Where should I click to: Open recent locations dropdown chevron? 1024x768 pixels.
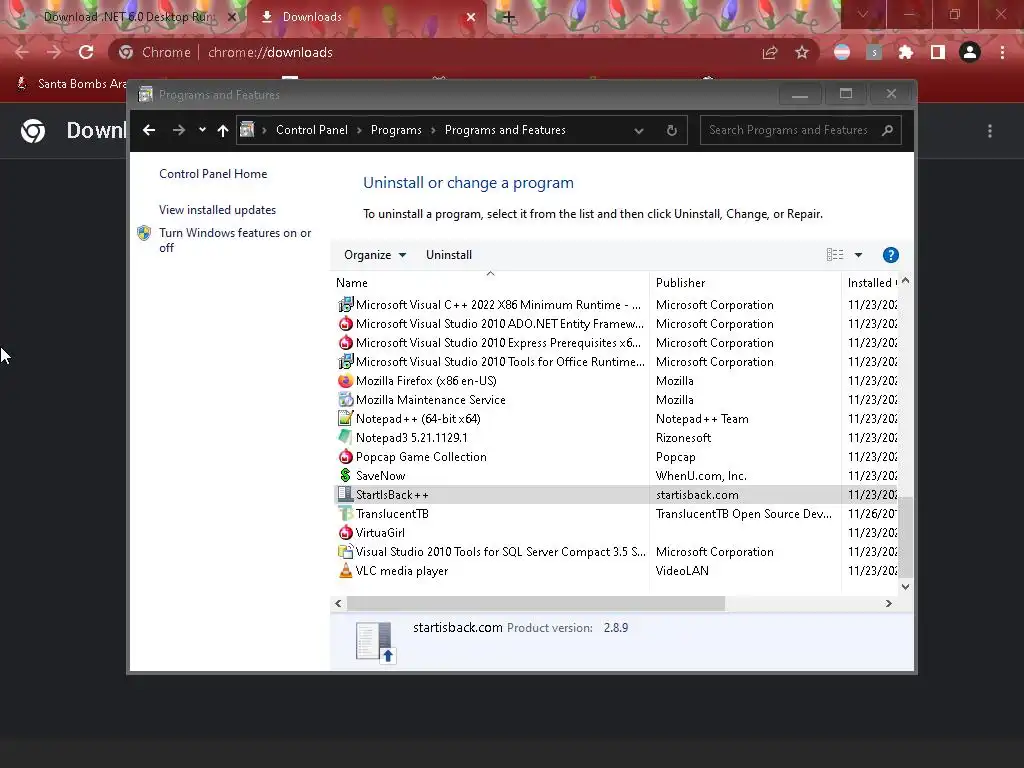(202, 130)
